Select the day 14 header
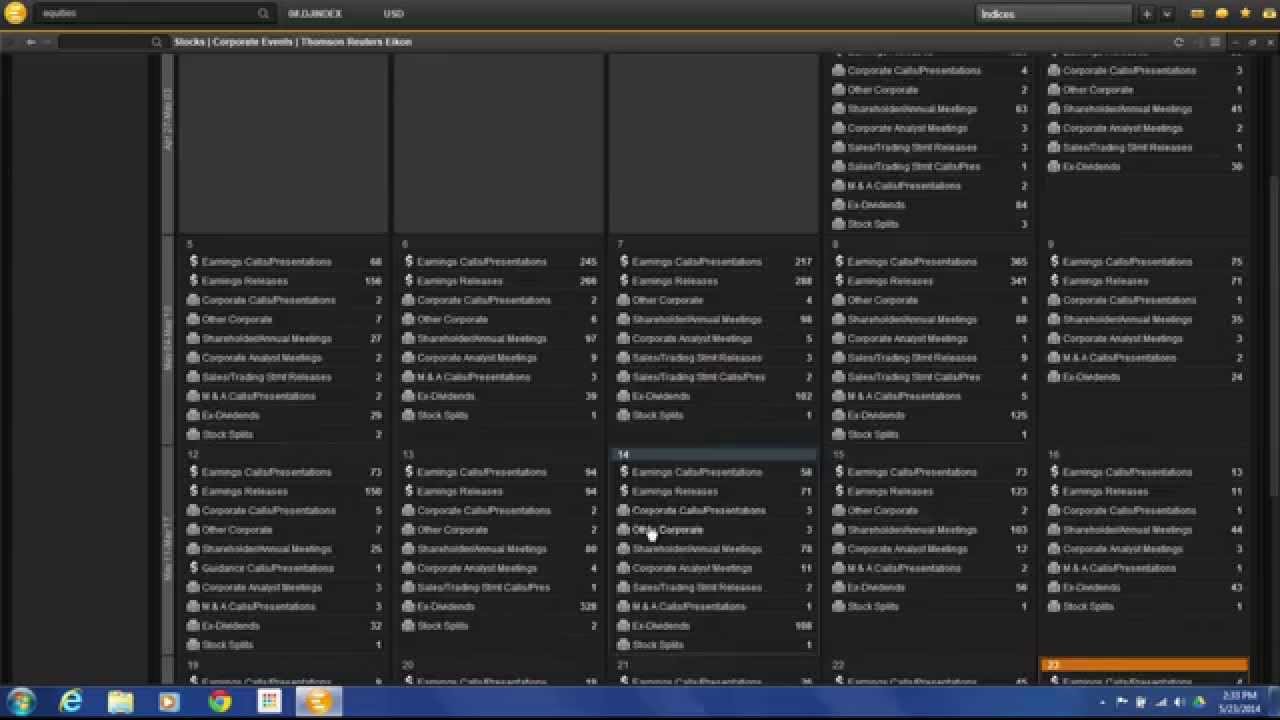This screenshot has width=1280, height=720. tap(714, 454)
